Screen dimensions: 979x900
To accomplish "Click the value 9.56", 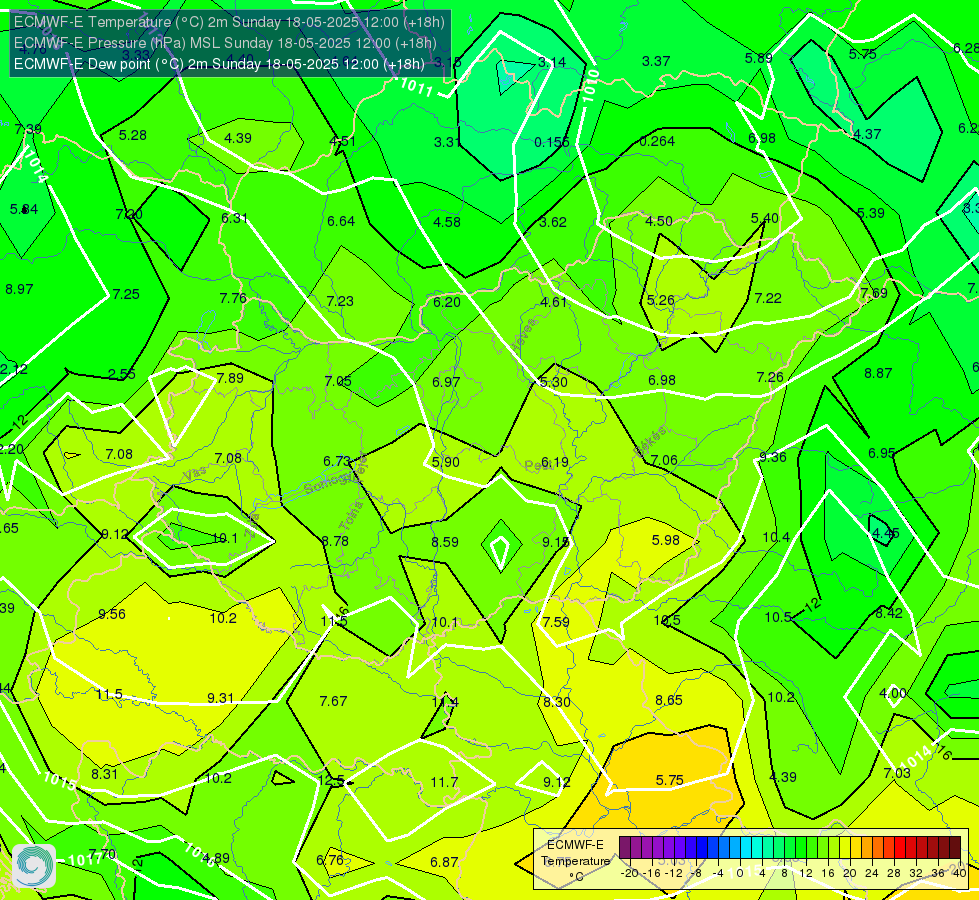I will click(112, 614).
